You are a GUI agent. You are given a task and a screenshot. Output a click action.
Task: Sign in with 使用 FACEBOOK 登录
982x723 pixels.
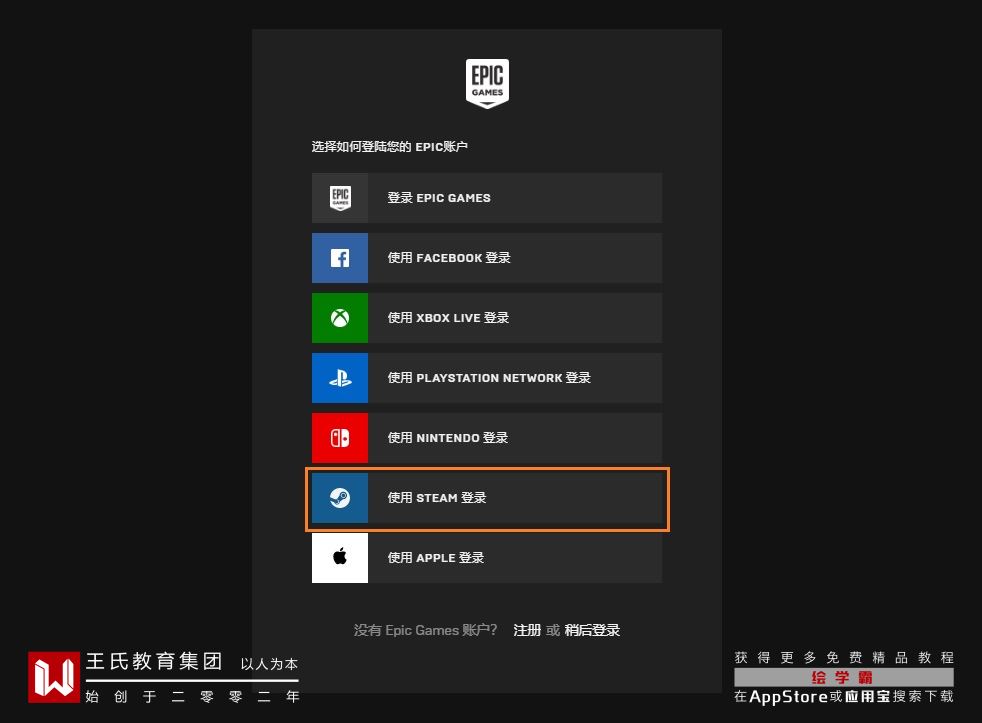(x=487, y=258)
